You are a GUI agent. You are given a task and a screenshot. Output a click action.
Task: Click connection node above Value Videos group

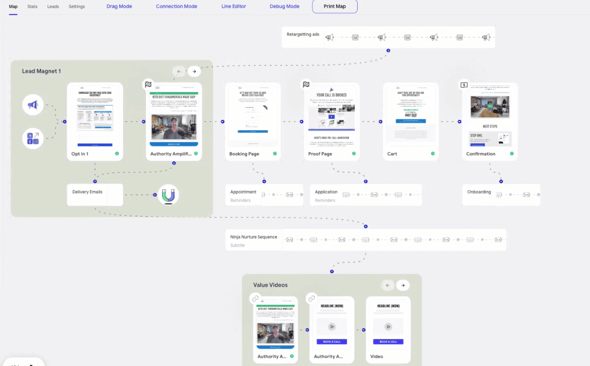point(332,271)
